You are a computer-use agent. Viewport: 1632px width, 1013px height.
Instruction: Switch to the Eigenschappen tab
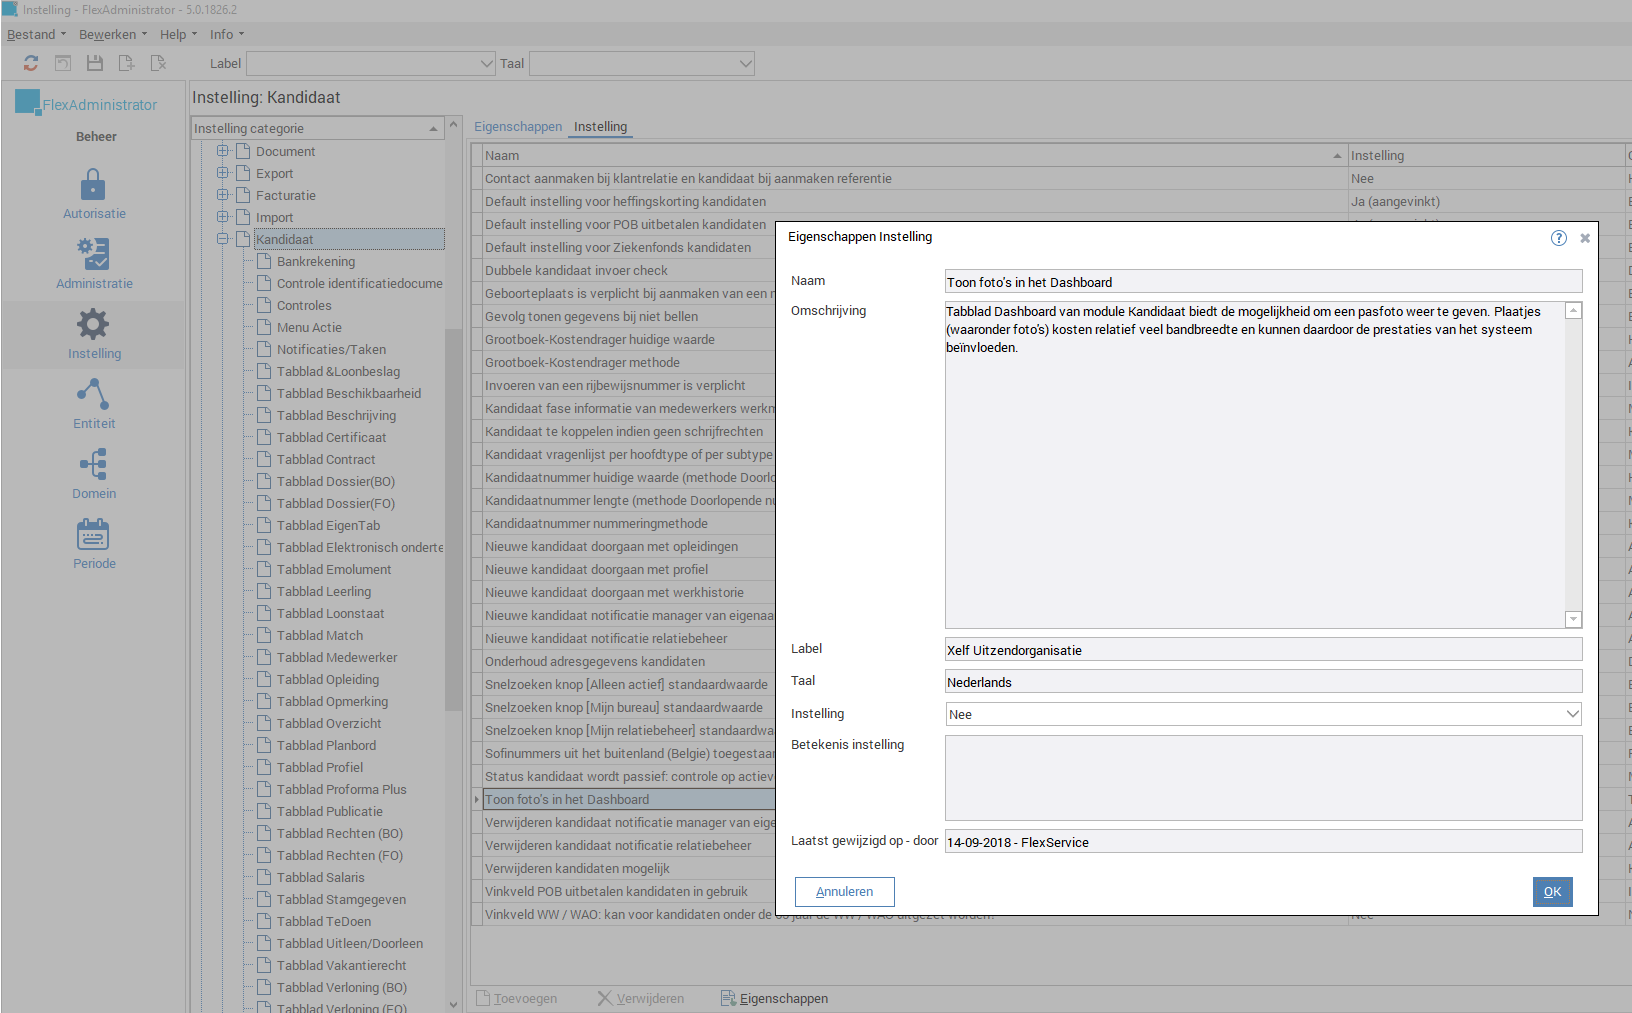518,127
